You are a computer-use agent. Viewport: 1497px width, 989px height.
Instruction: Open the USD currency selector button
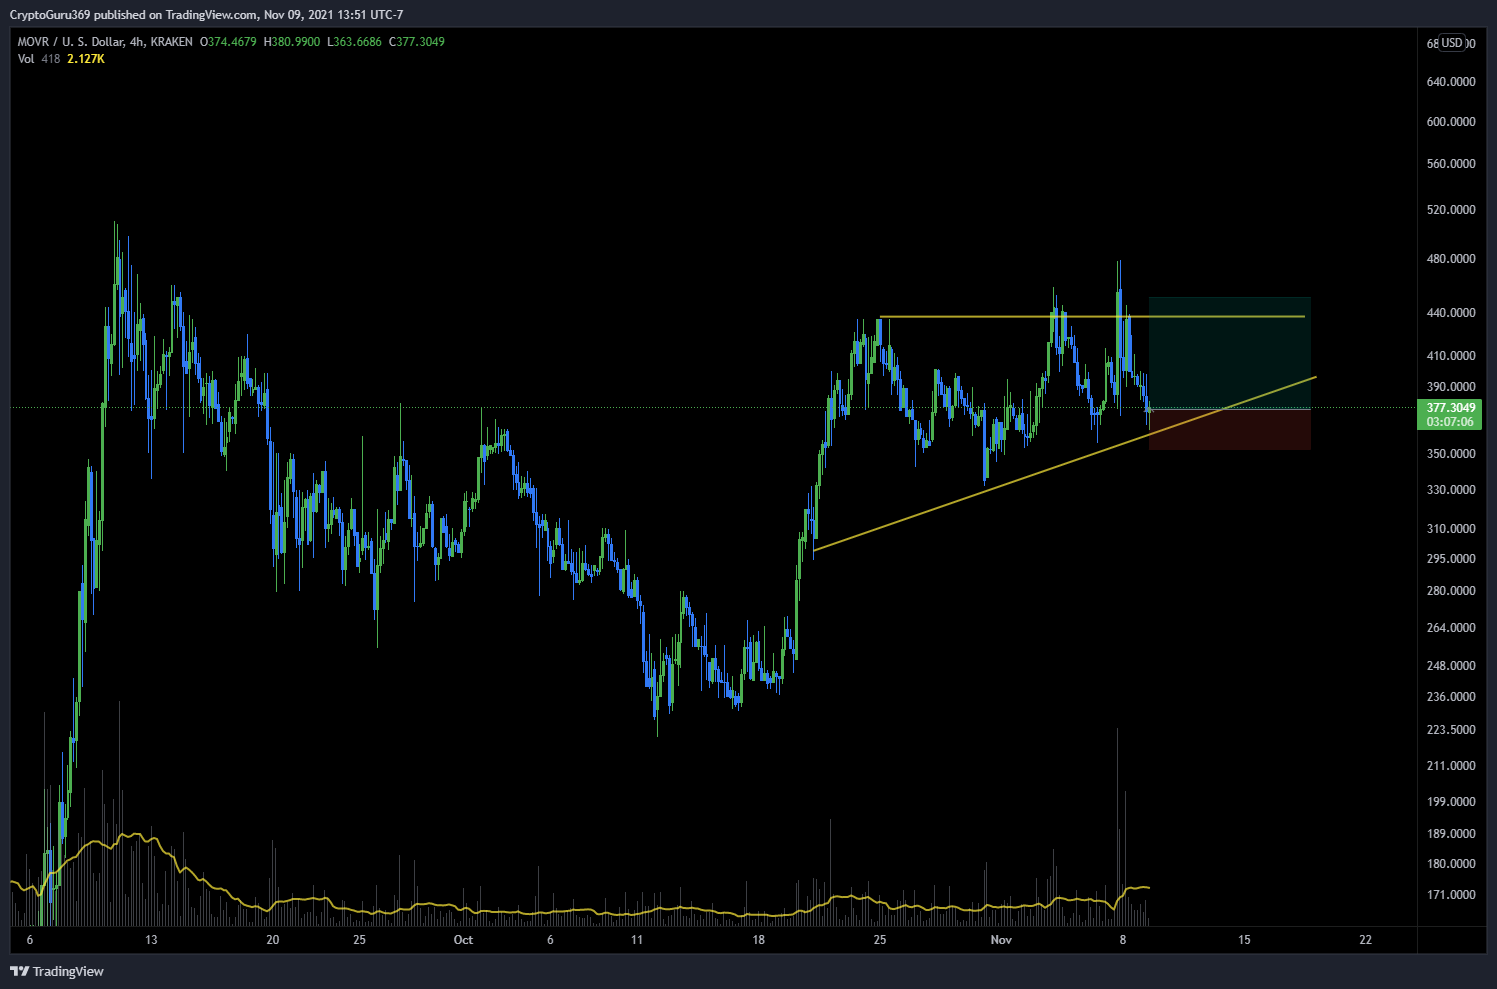1452,43
